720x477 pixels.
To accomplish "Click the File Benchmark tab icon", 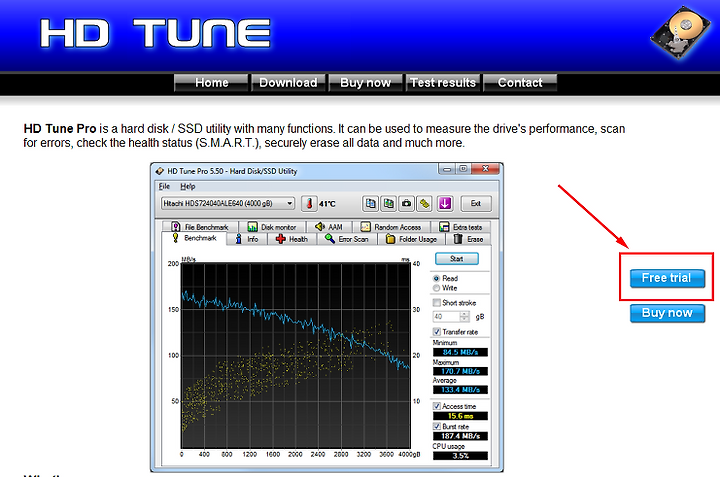I will click(175, 227).
